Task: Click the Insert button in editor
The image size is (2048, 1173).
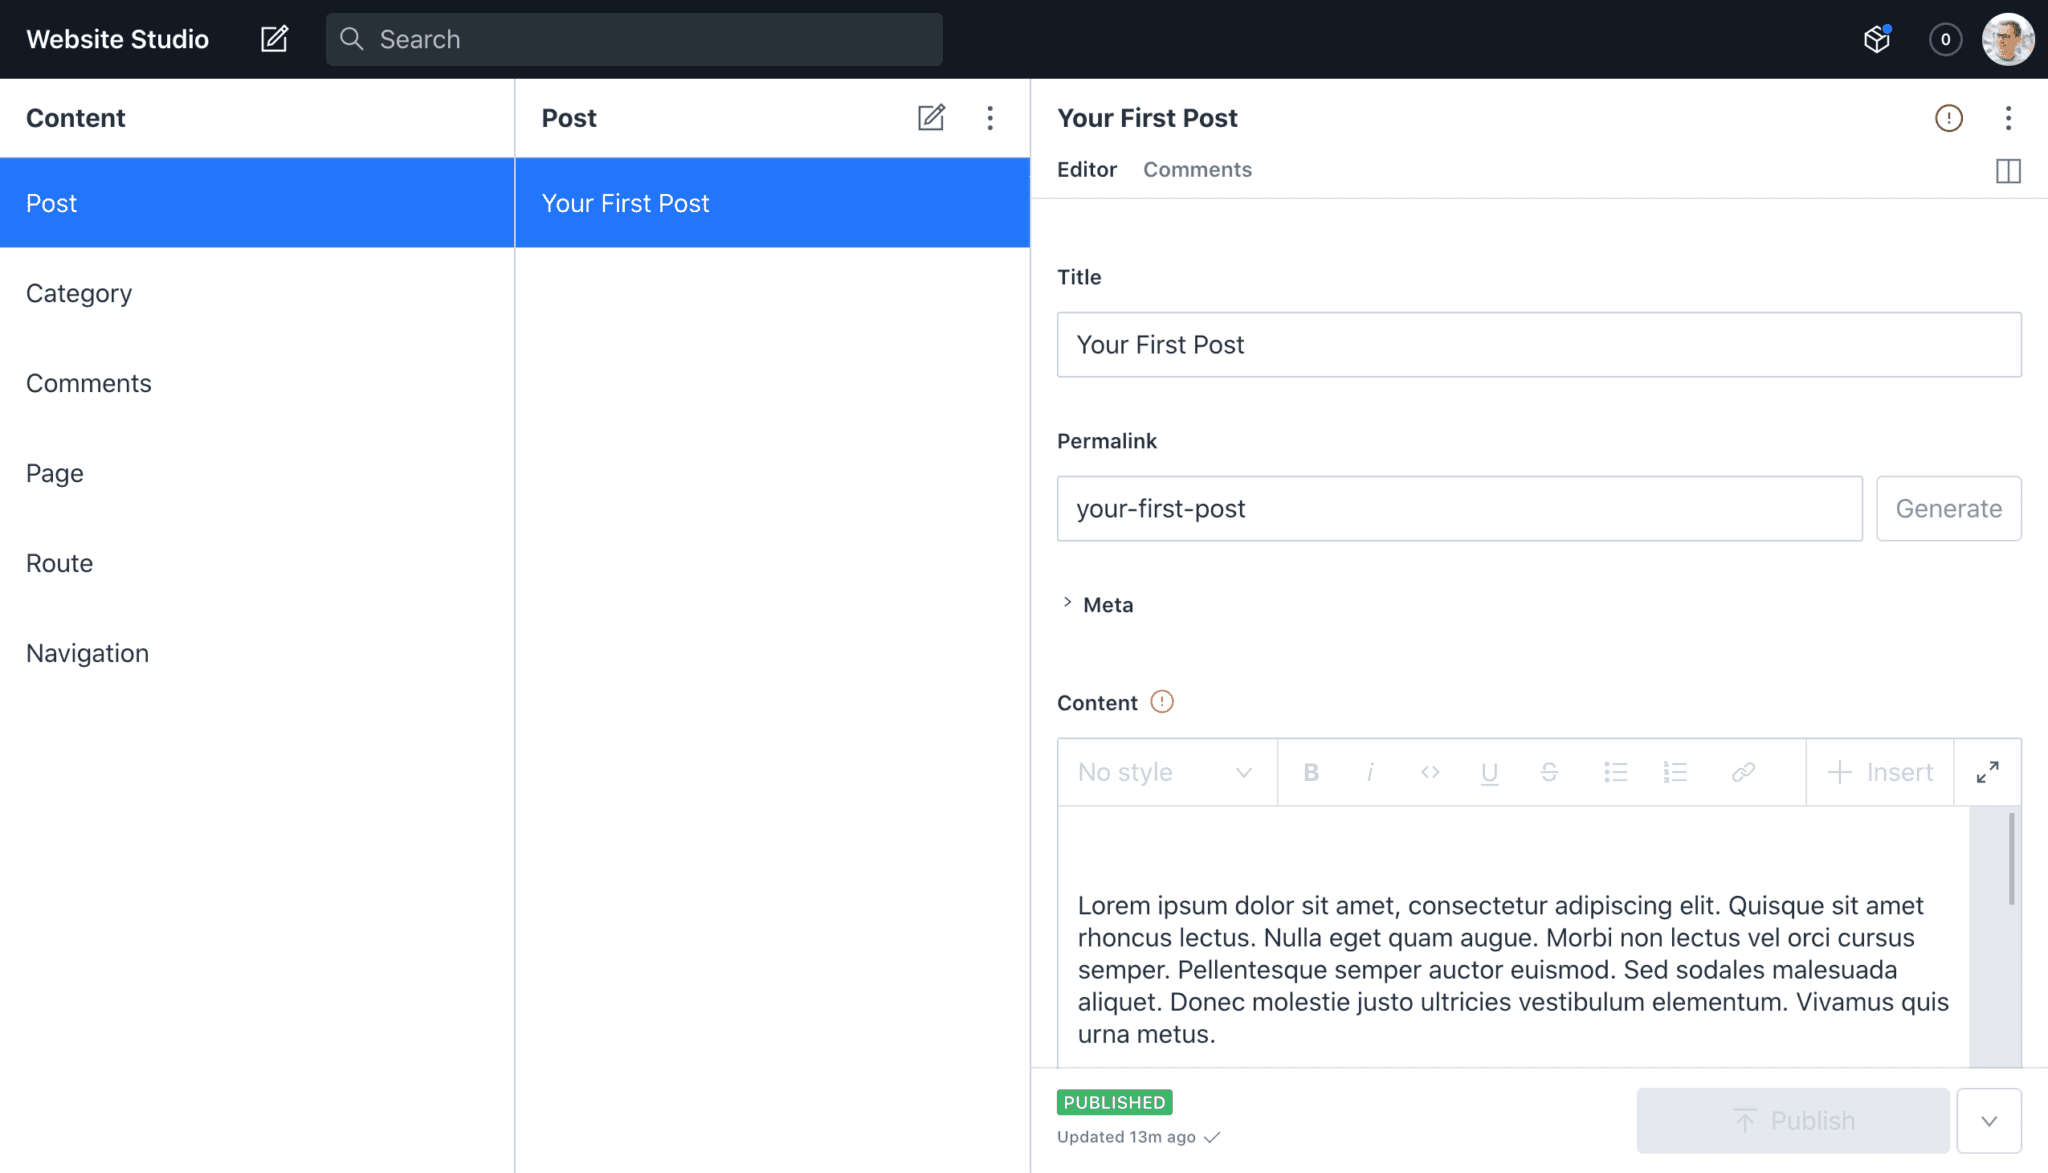Action: (x=1880, y=772)
